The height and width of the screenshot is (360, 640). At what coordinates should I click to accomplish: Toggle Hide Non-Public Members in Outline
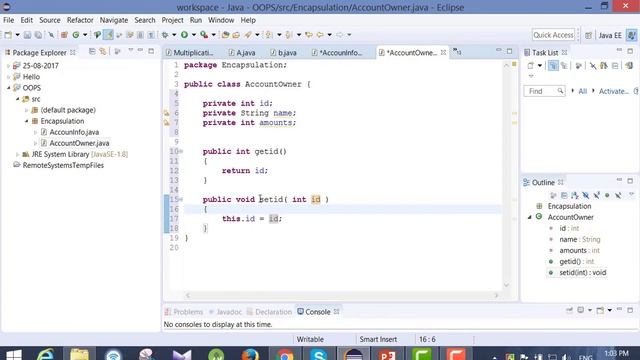click(x=607, y=196)
